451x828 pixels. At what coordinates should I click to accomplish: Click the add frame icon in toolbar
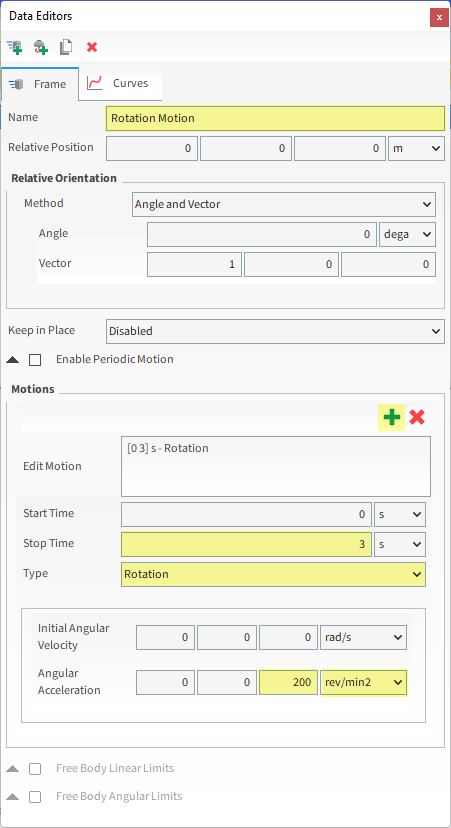(15, 48)
